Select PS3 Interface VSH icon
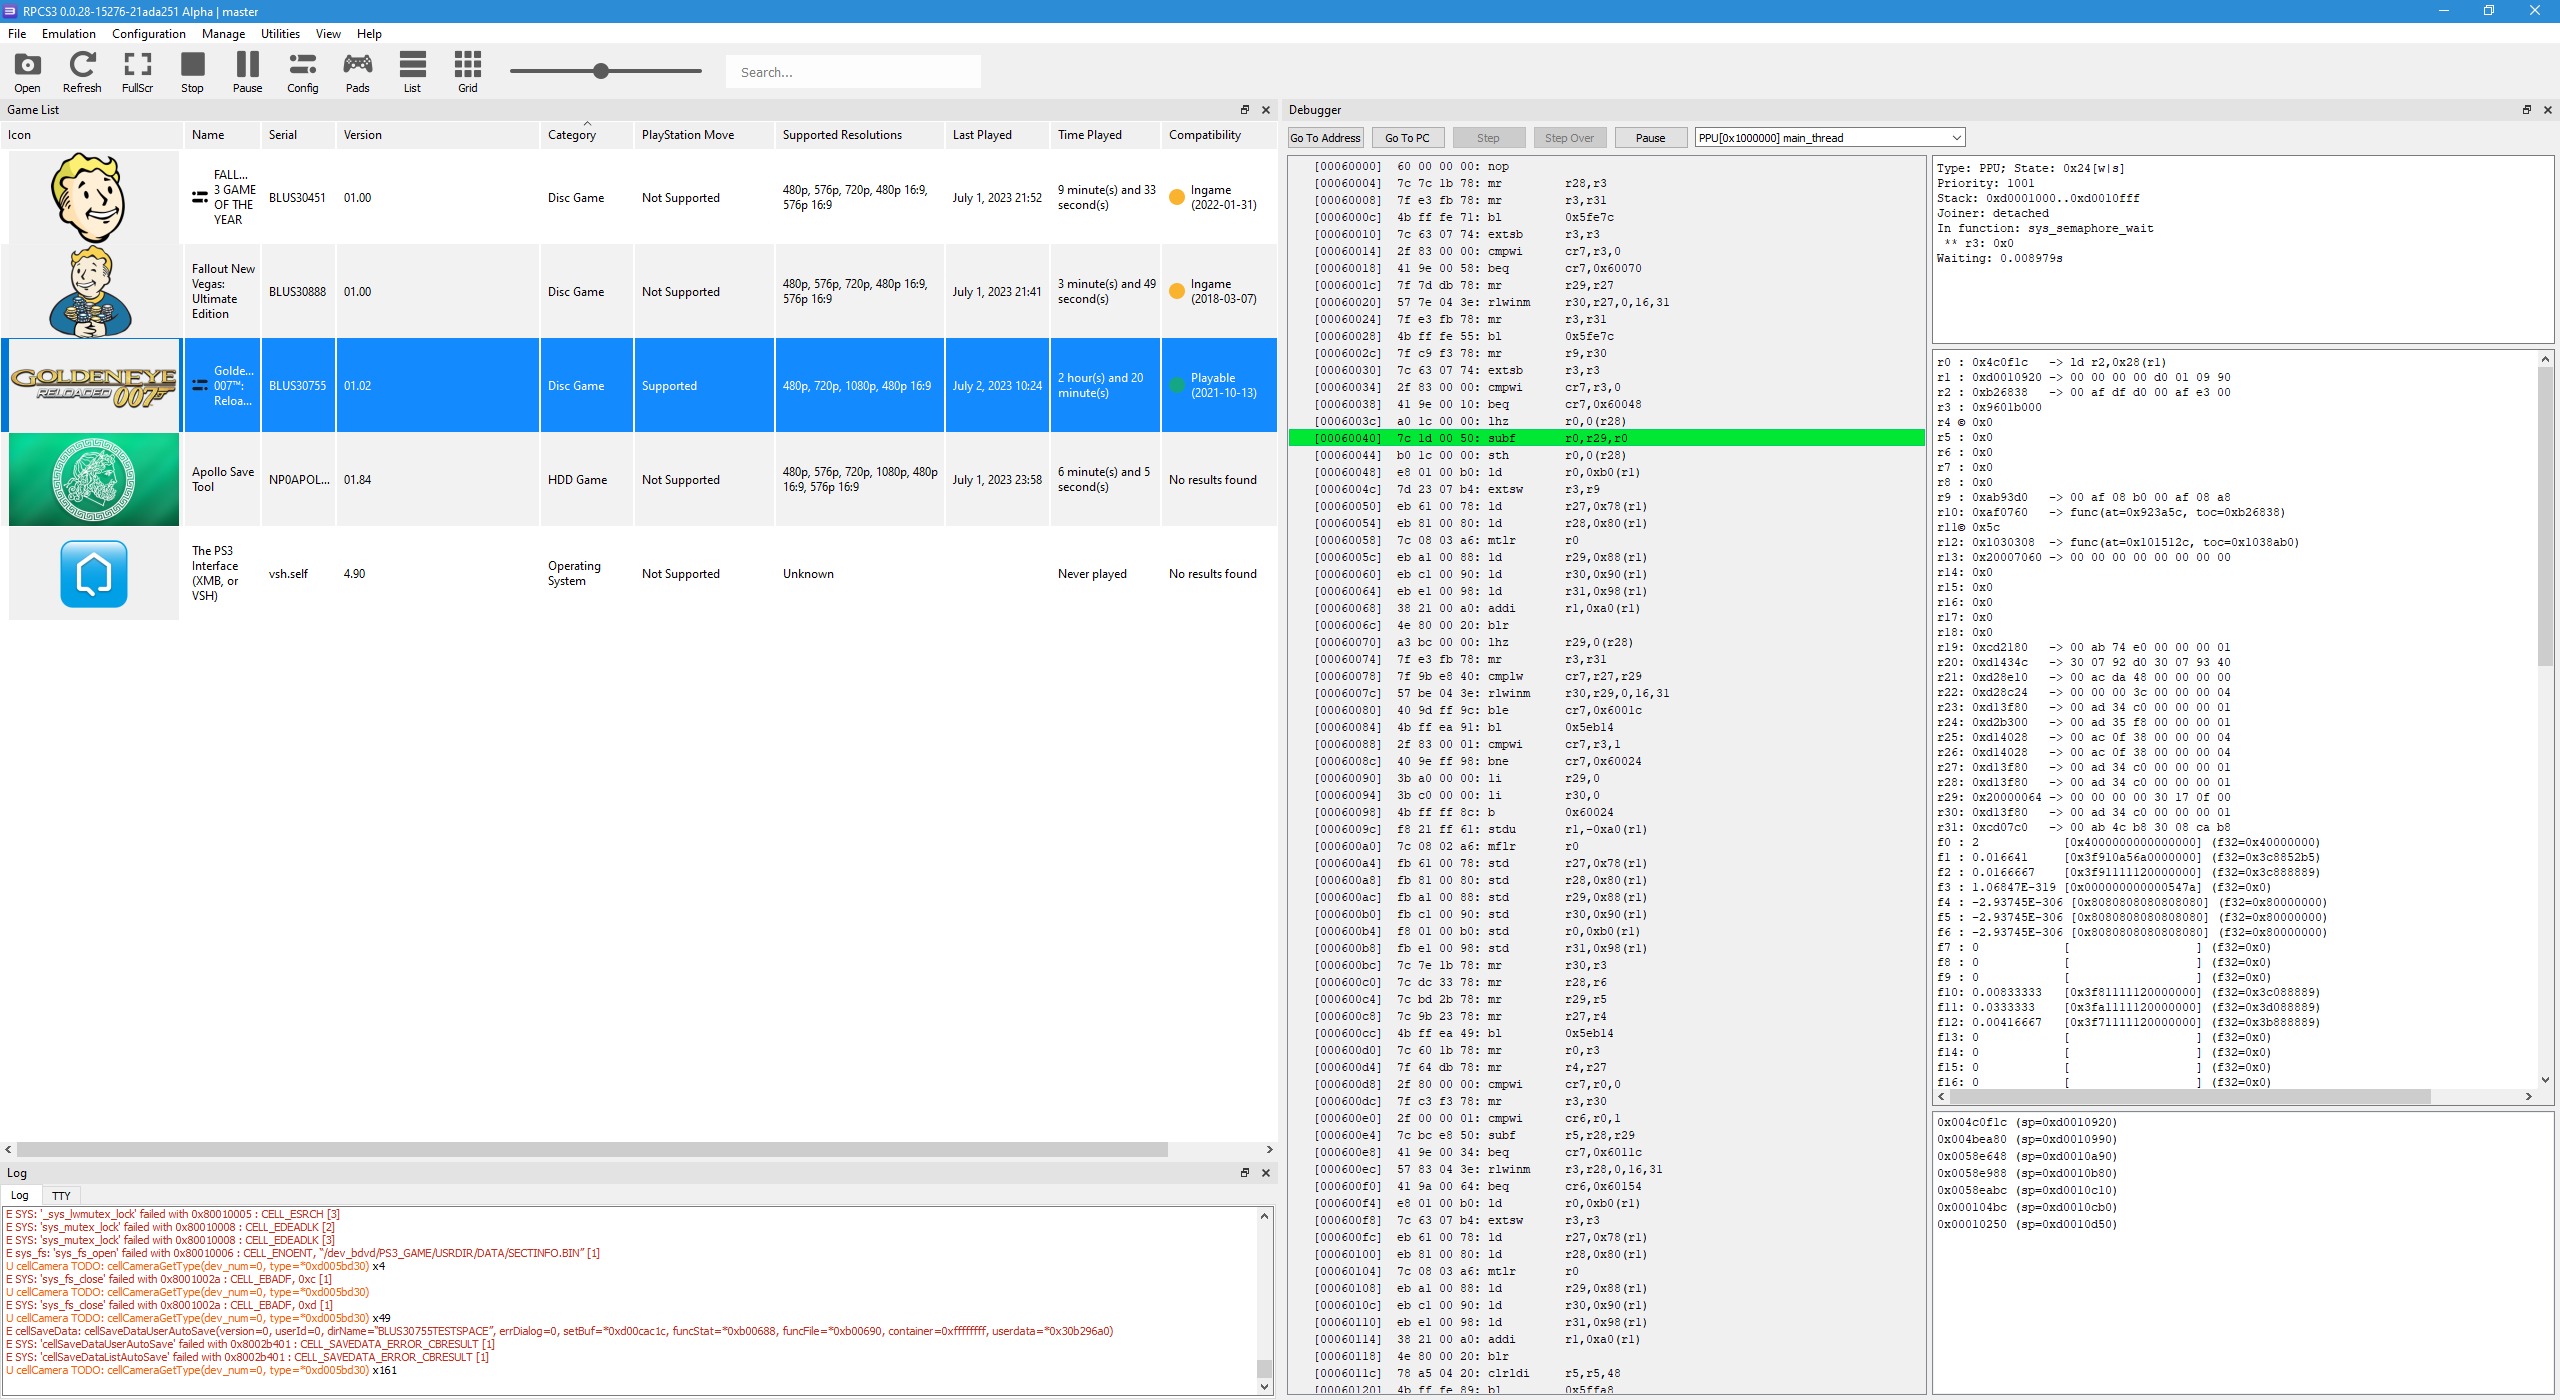The image size is (2560, 1400). tap(93, 573)
